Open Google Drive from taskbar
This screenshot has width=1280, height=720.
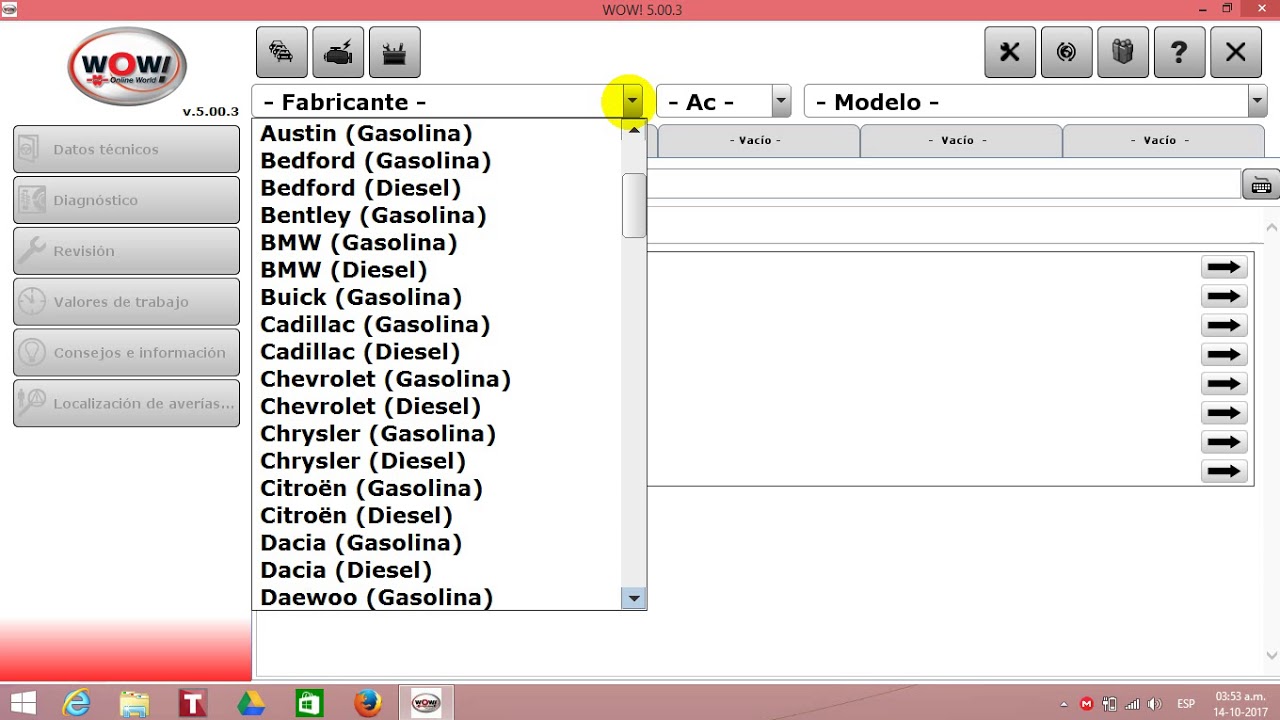251,703
